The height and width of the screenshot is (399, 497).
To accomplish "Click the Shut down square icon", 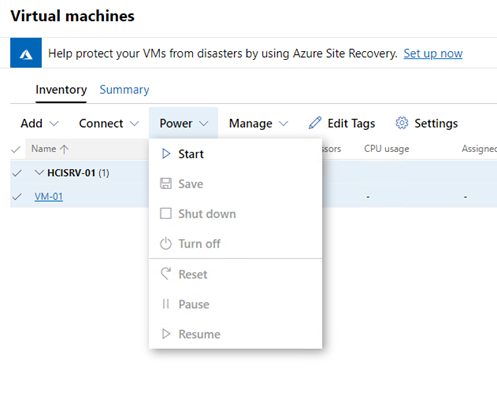I will [x=166, y=213].
